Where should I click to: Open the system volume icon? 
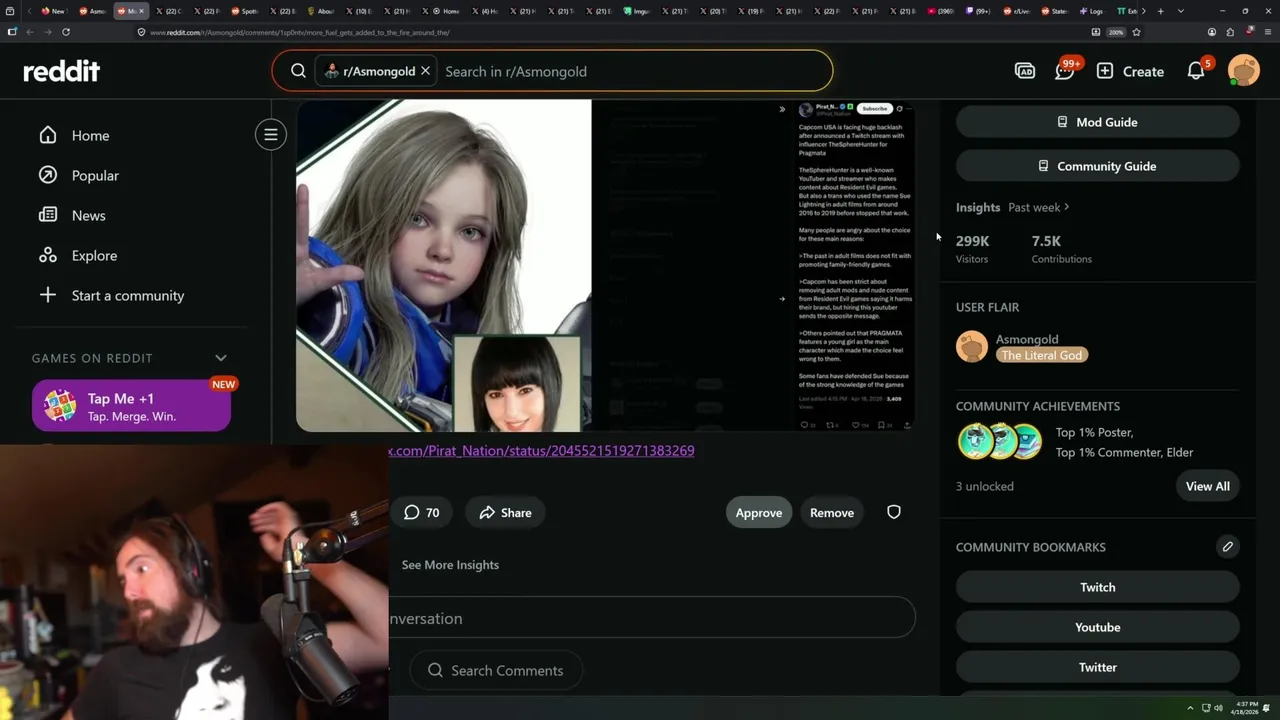click(x=1218, y=708)
